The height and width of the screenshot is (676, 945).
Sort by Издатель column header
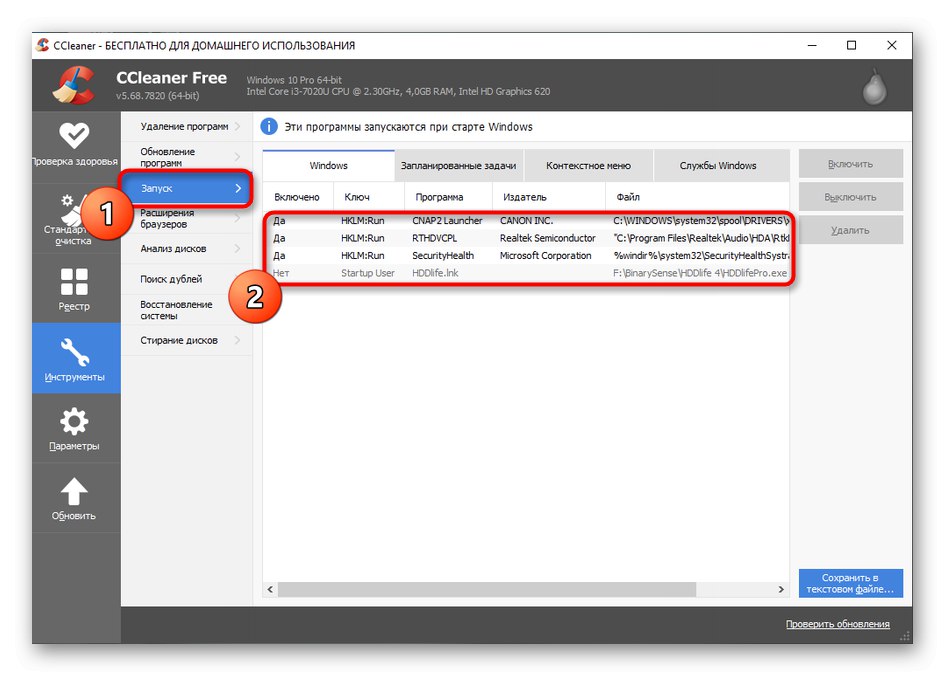pos(548,197)
